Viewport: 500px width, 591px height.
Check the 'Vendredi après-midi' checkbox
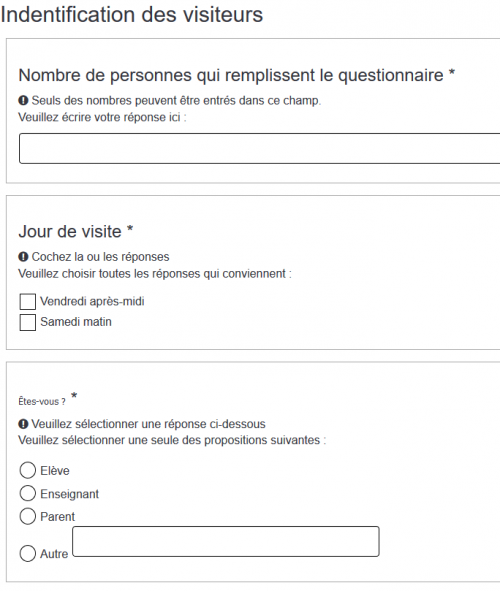click(28, 302)
